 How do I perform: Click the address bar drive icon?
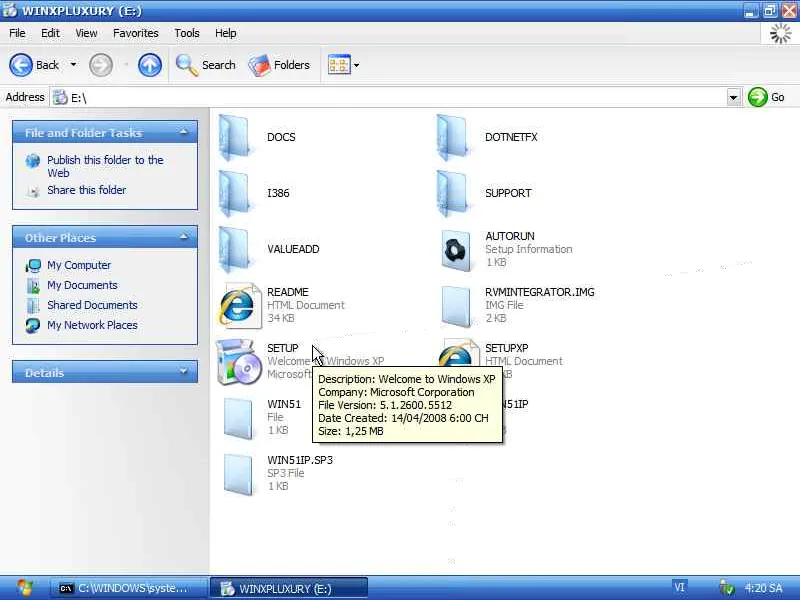(60, 97)
